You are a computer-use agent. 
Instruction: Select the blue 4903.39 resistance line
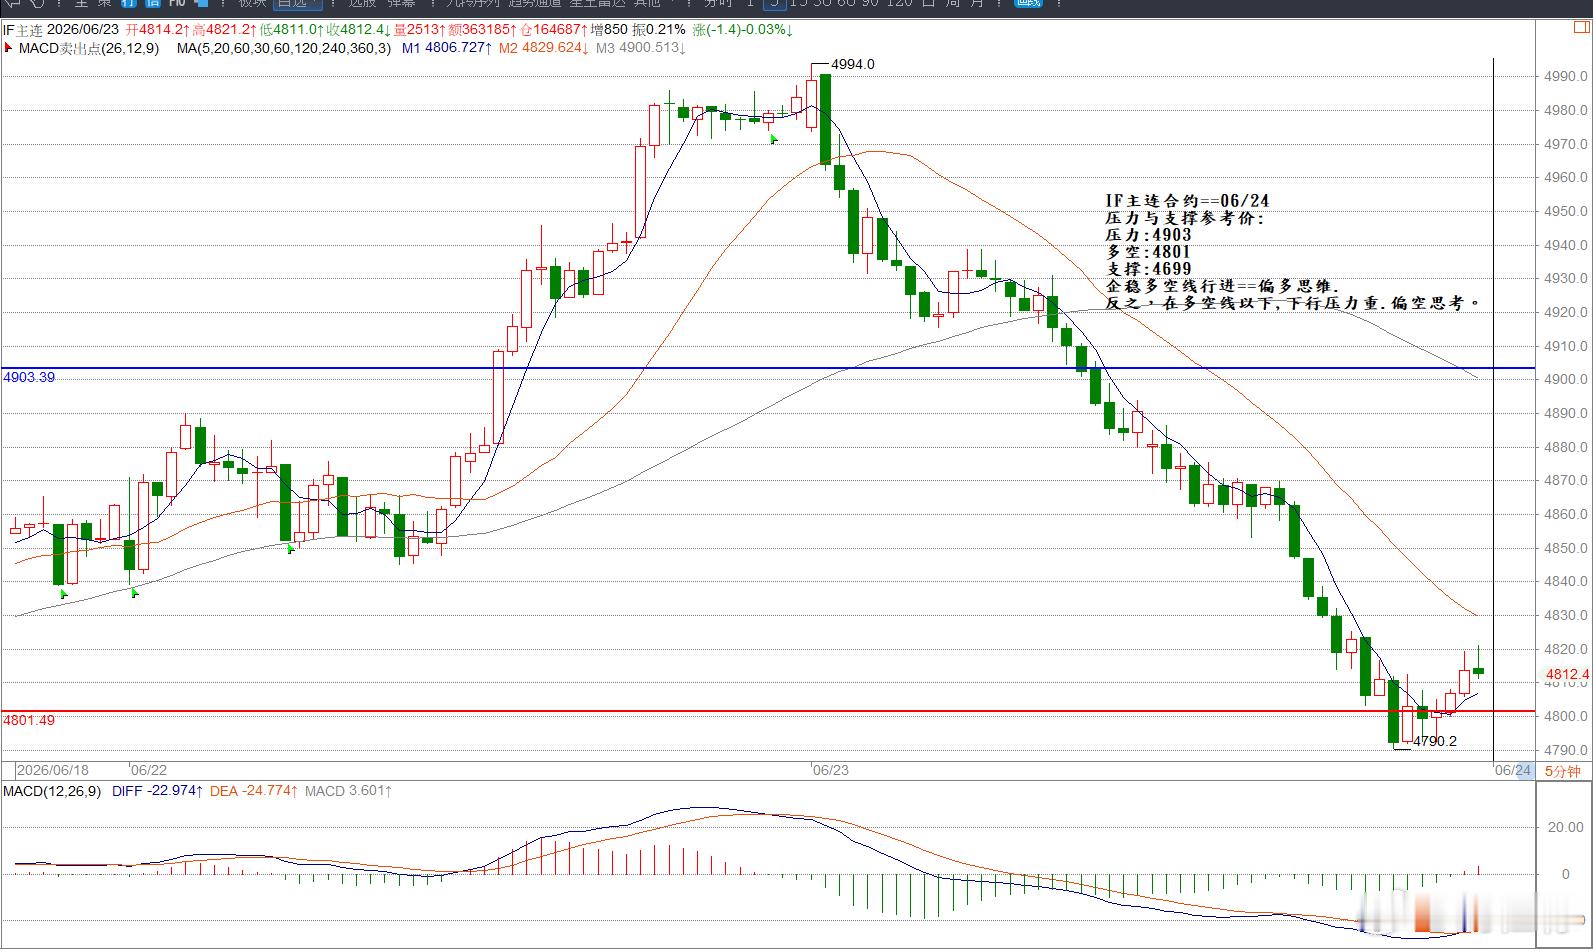point(768,368)
